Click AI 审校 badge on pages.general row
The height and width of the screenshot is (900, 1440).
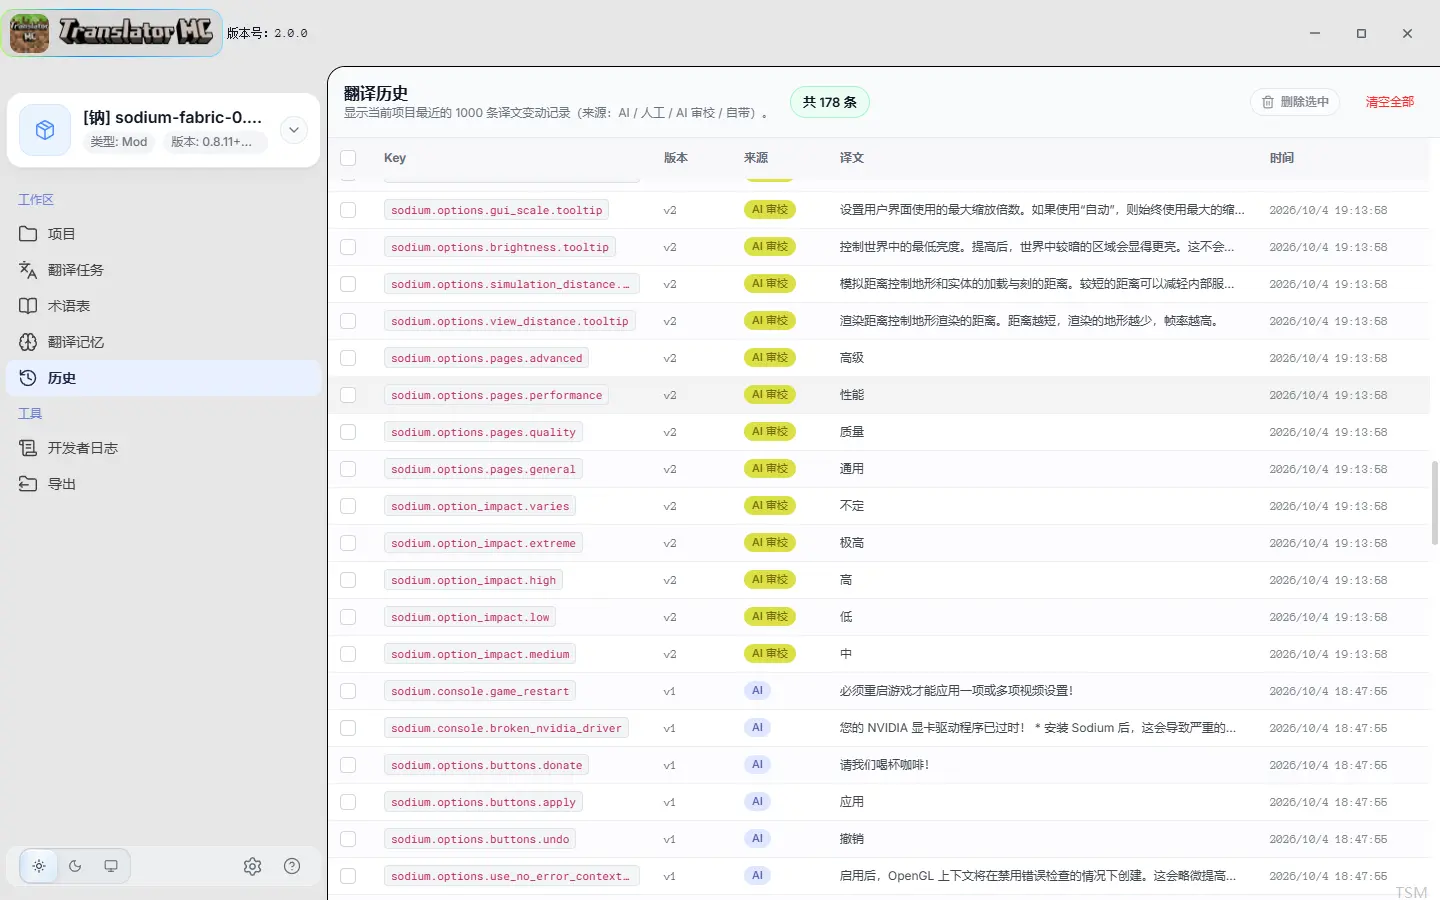(x=770, y=468)
